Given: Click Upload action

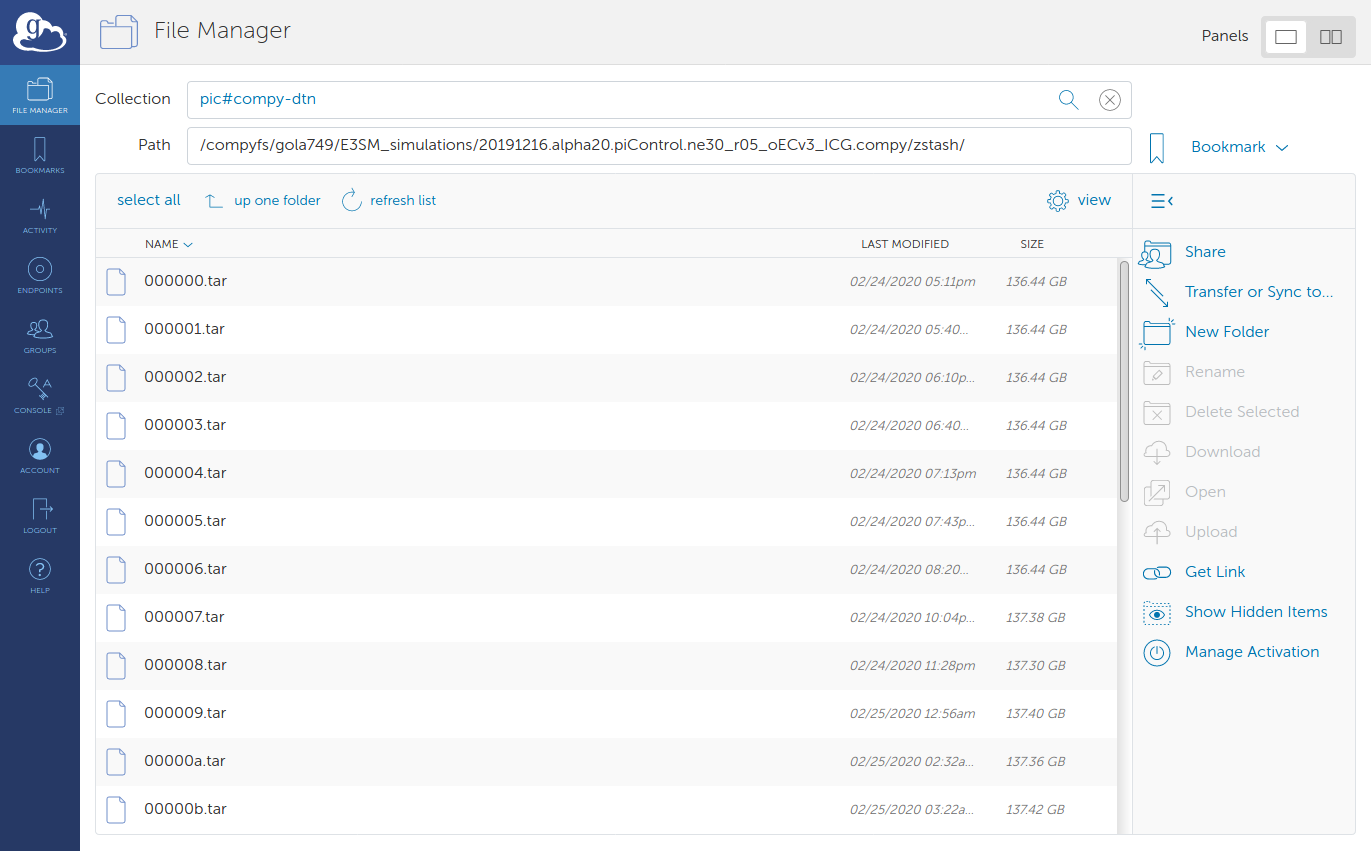Looking at the screenshot, I should point(1211,532).
